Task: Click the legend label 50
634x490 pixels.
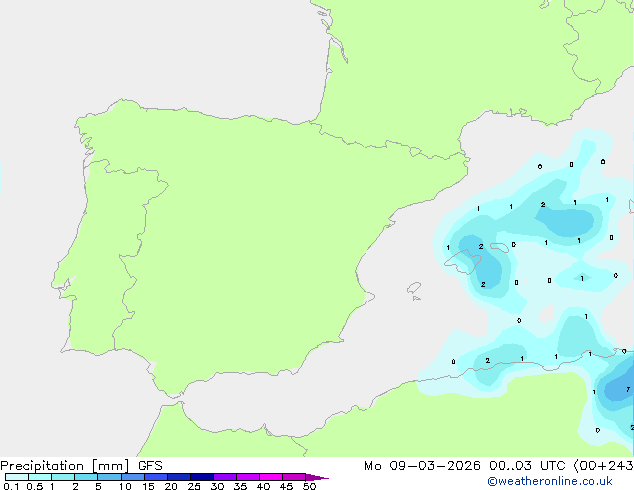Action: pyautogui.click(x=309, y=486)
